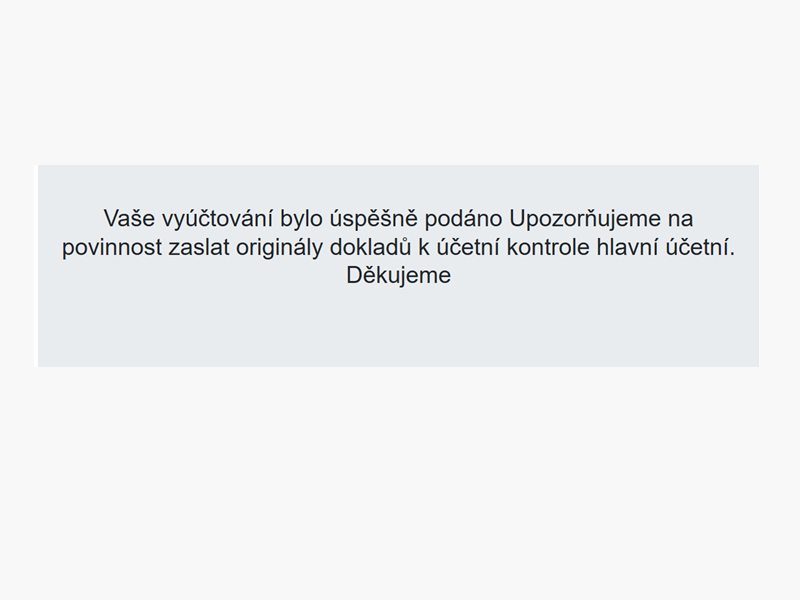Screen dimensions: 800x600
Task: Click the word "bylo" in the first line
Action: [301, 219]
